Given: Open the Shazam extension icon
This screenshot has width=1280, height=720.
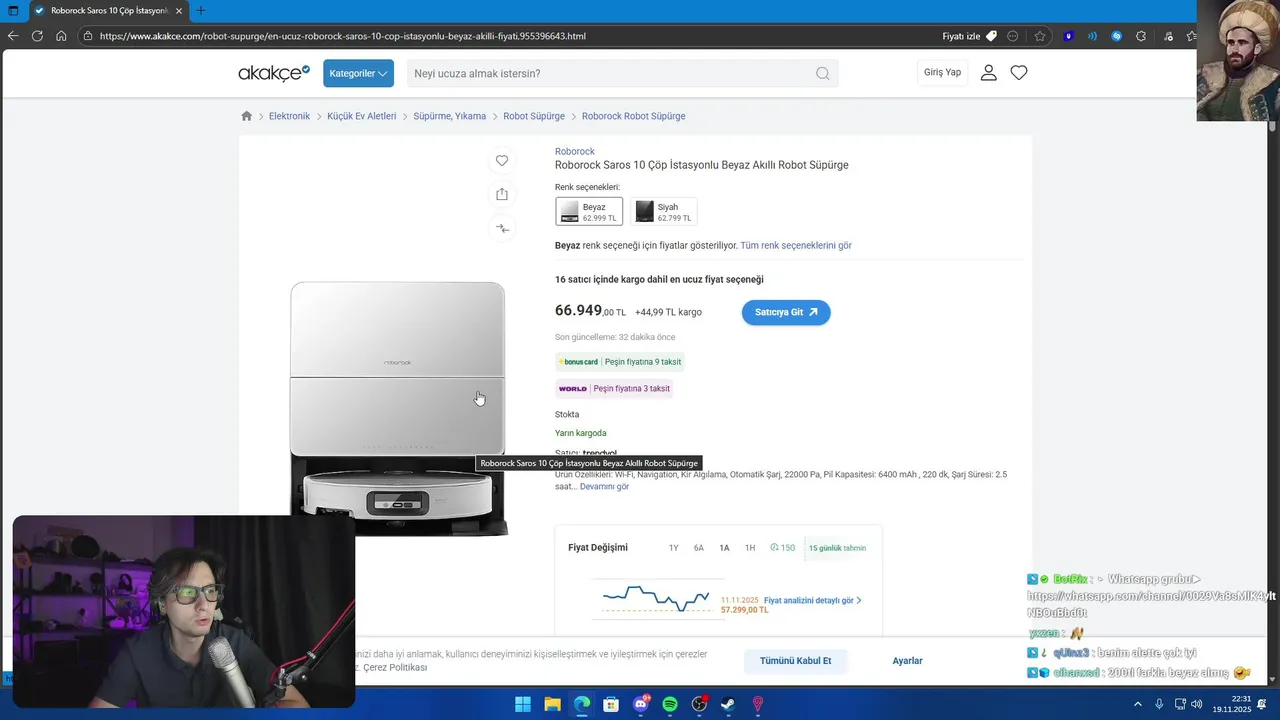Looking at the screenshot, I should point(1117,36).
